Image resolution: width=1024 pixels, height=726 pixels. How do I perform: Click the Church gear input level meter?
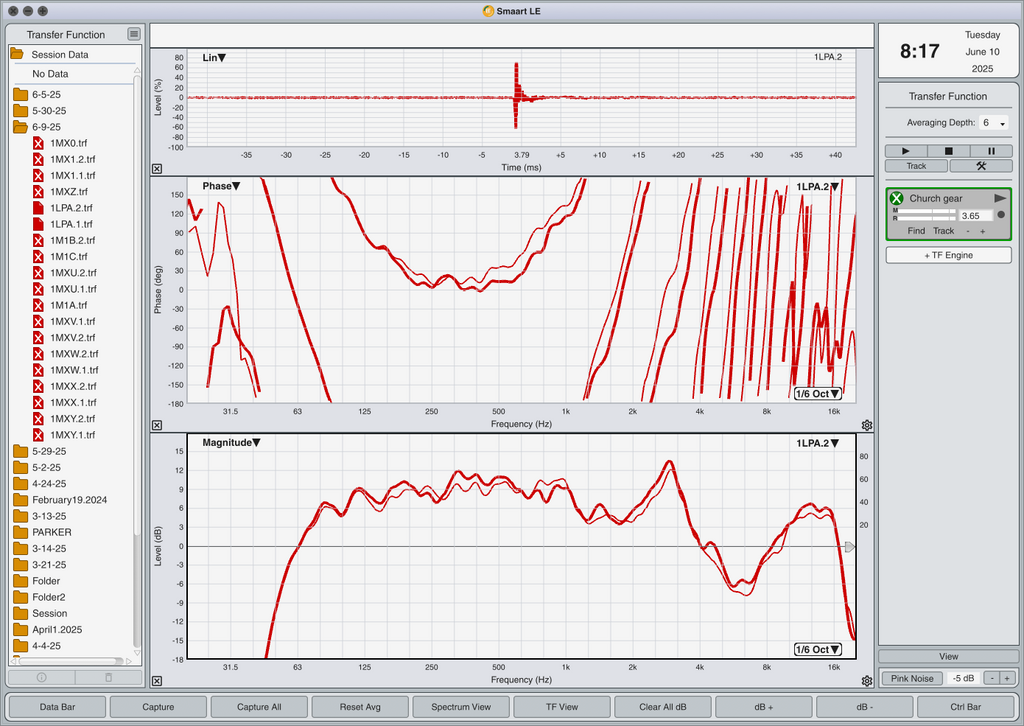tap(924, 214)
